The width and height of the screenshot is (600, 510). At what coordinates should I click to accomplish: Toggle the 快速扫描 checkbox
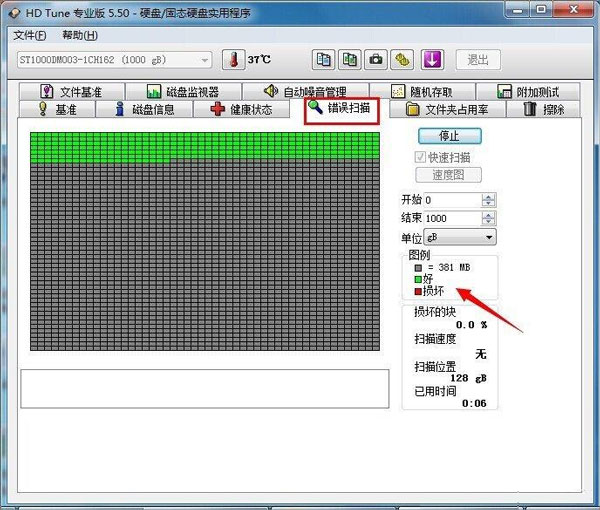(x=420, y=157)
